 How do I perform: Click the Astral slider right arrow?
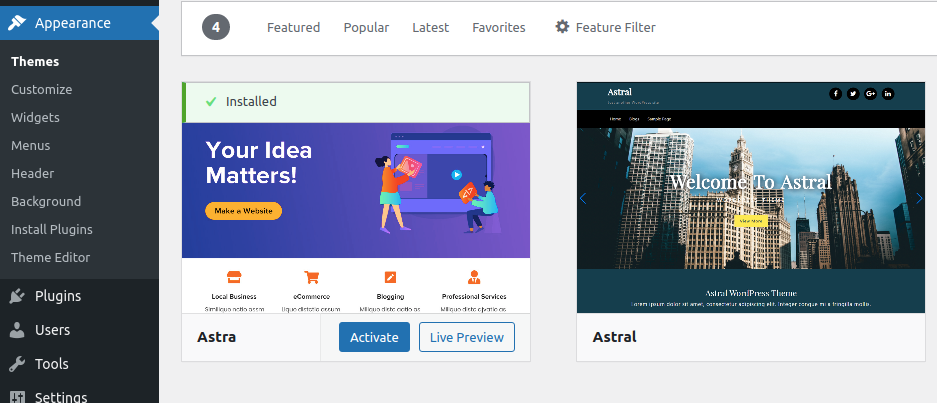point(919,198)
